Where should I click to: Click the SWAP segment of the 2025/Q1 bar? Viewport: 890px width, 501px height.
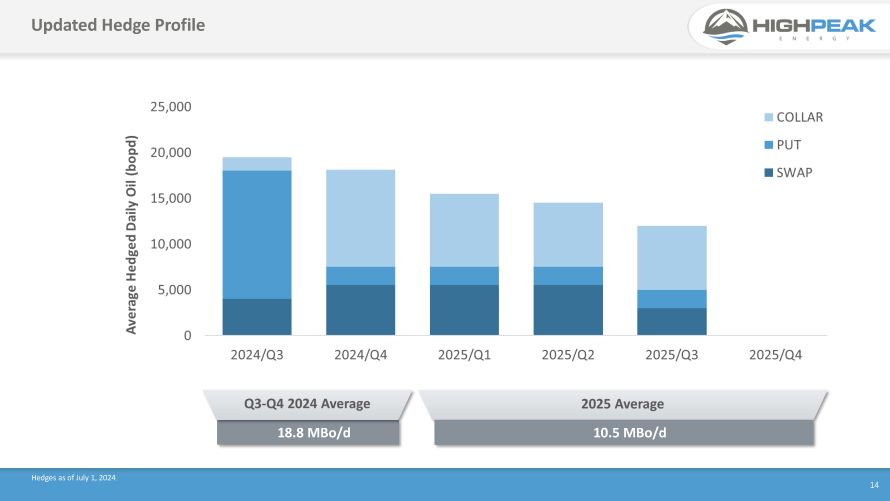pos(464,310)
